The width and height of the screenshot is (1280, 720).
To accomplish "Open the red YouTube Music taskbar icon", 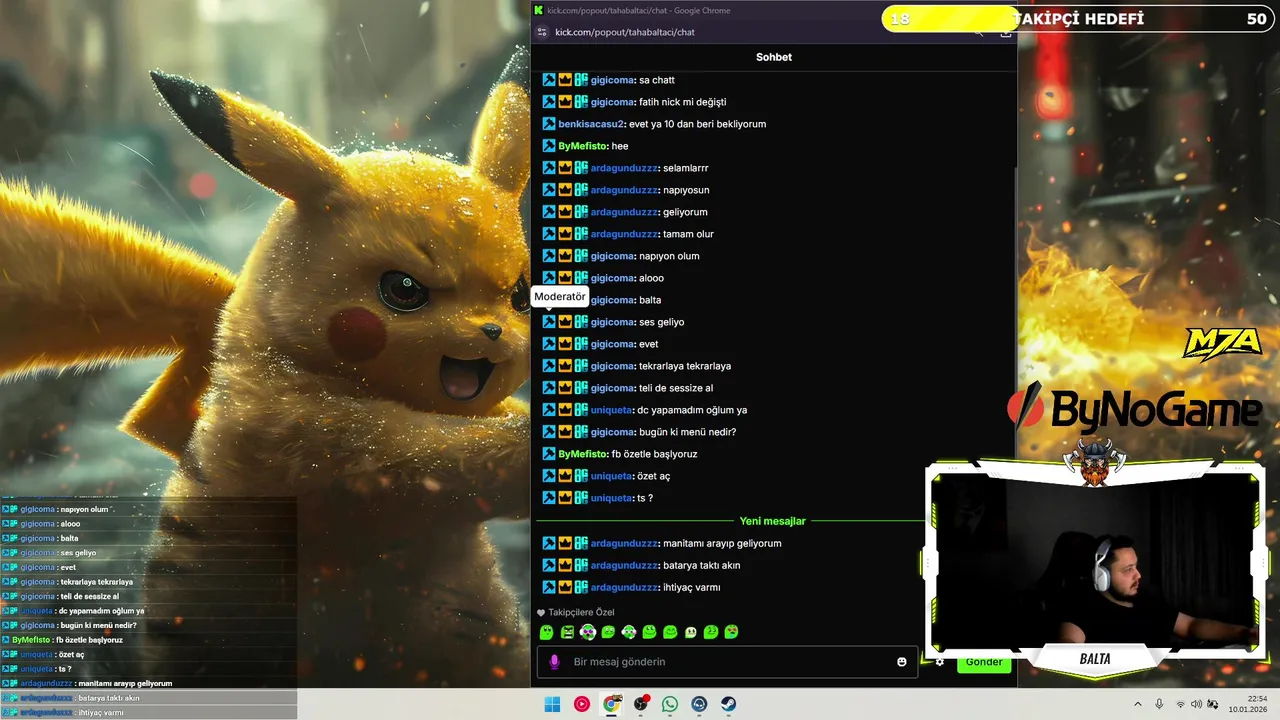I will pyautogui.click(x=582, y=704).
